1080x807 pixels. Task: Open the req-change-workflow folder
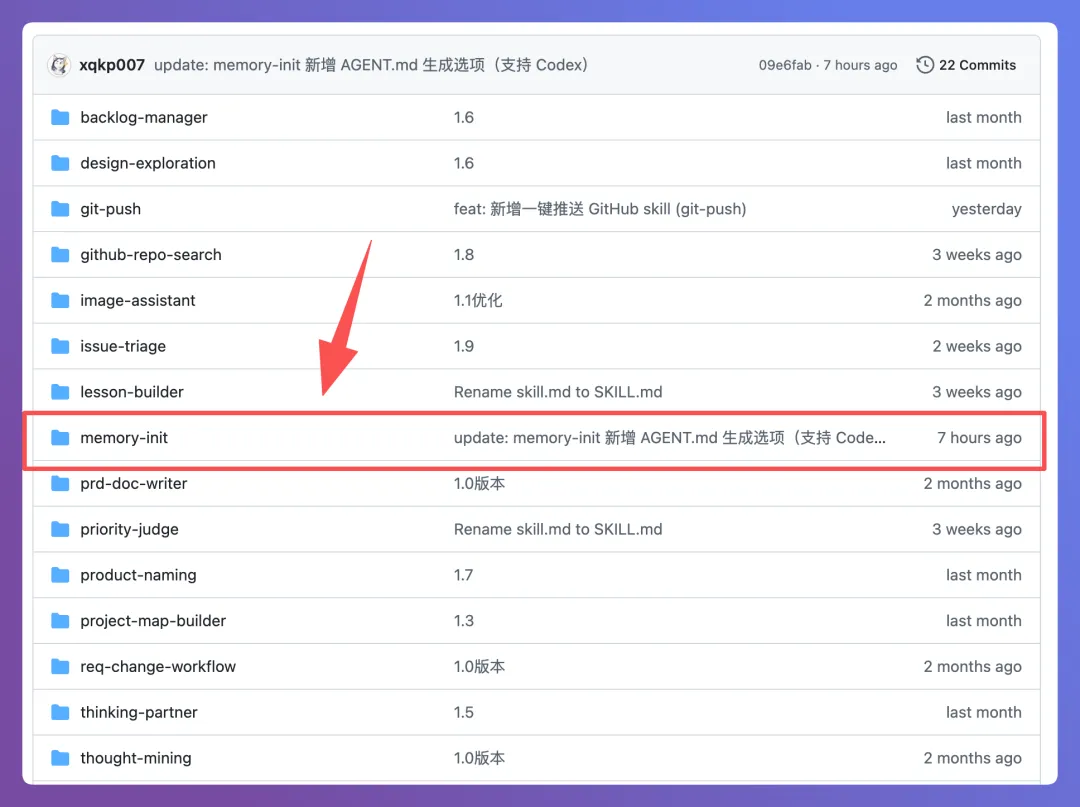click(158, 667)
